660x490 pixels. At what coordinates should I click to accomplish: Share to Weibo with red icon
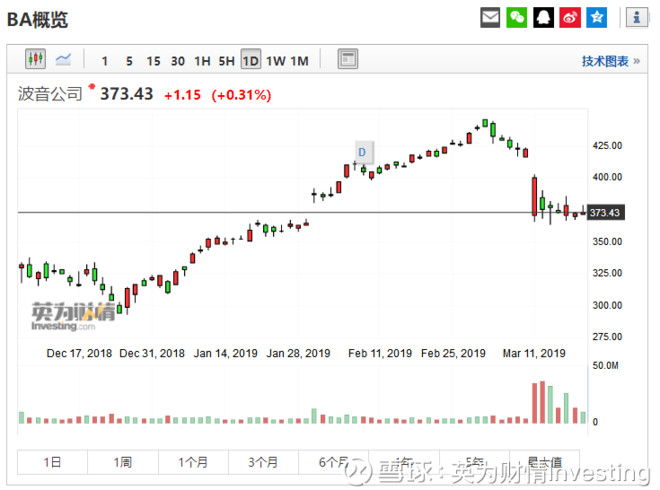click(x=570, y=18)
